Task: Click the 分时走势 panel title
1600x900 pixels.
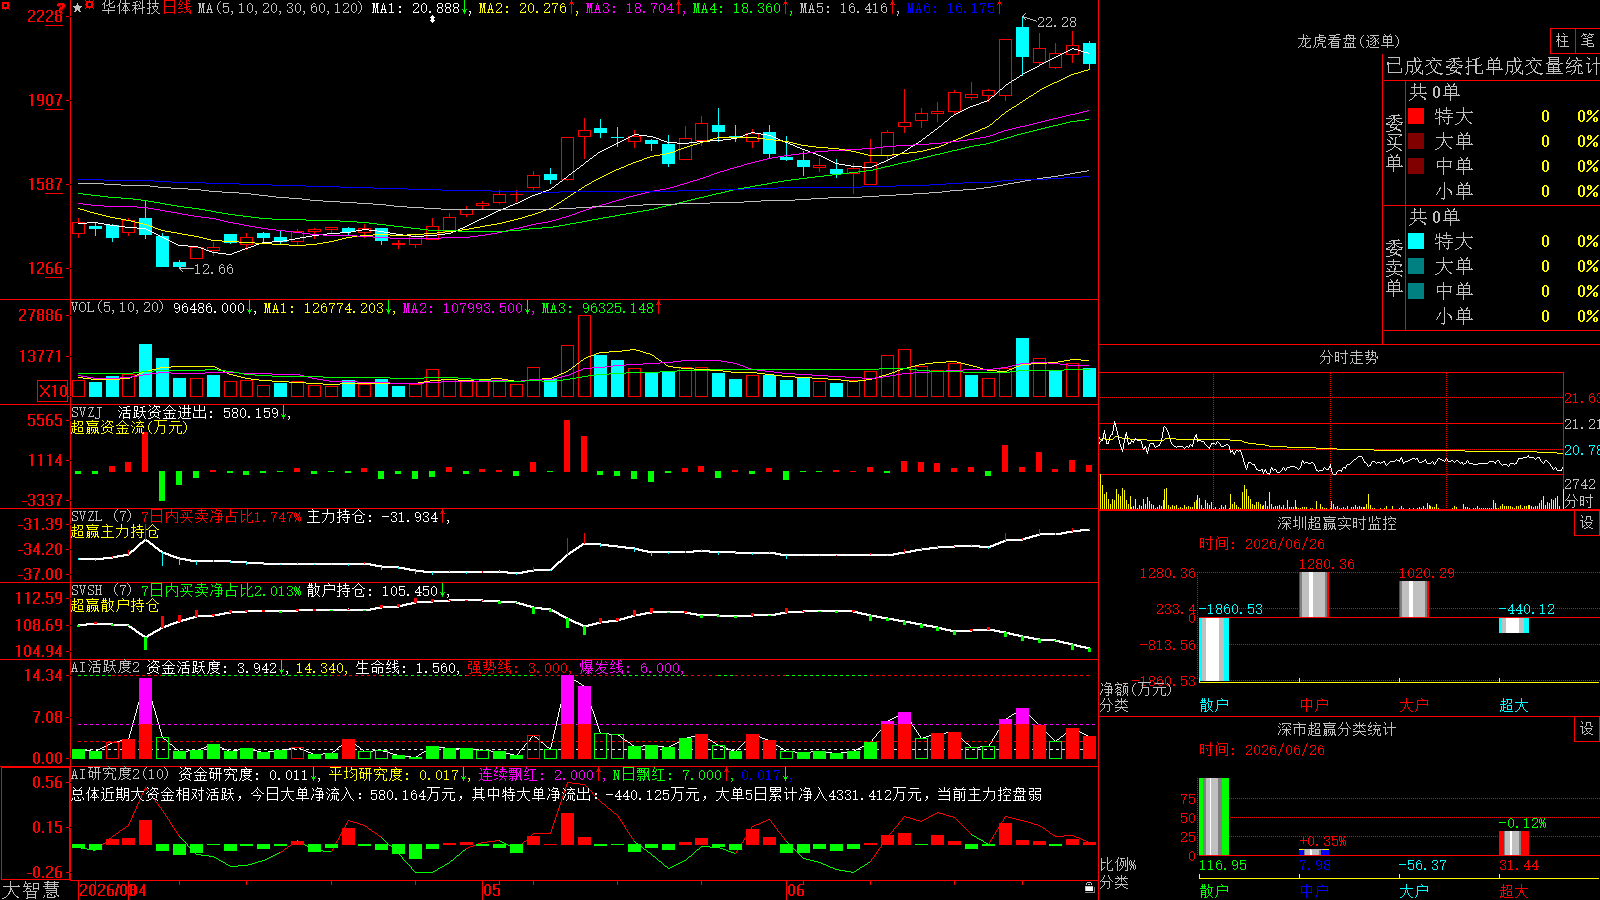Action: tap(1349, 357)
